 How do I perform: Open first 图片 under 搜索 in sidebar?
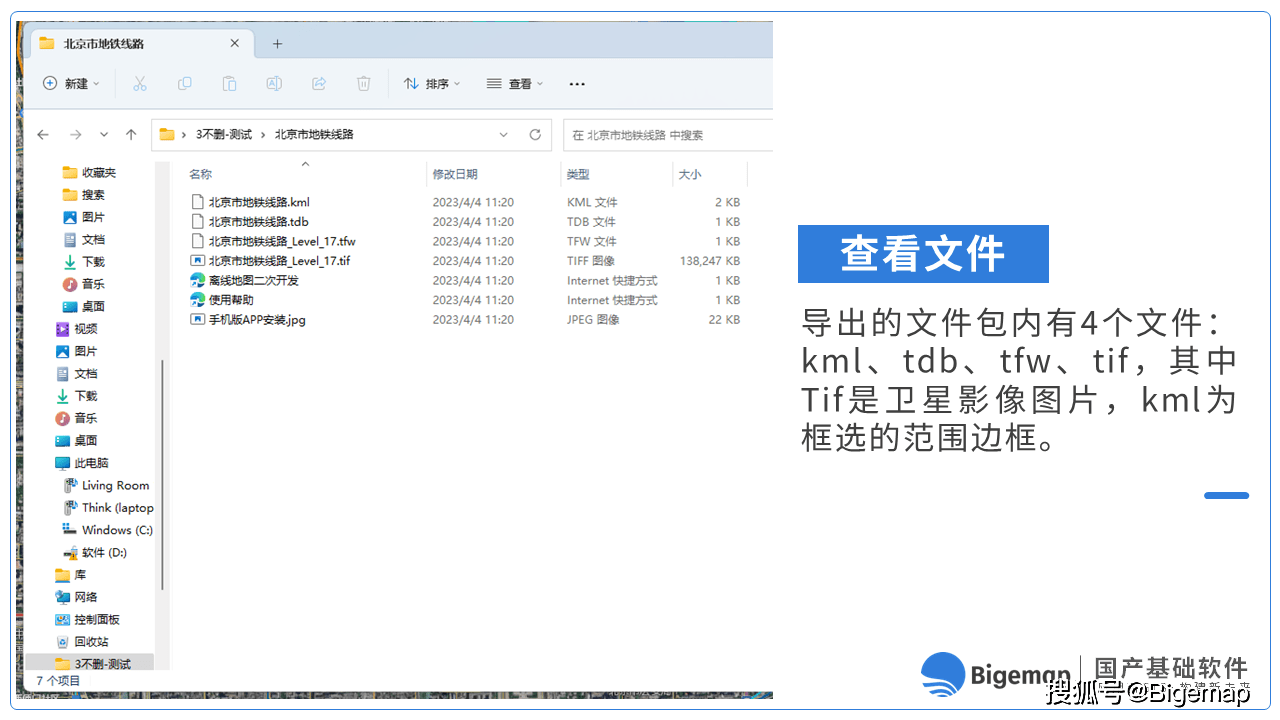(x=93, y=217)
